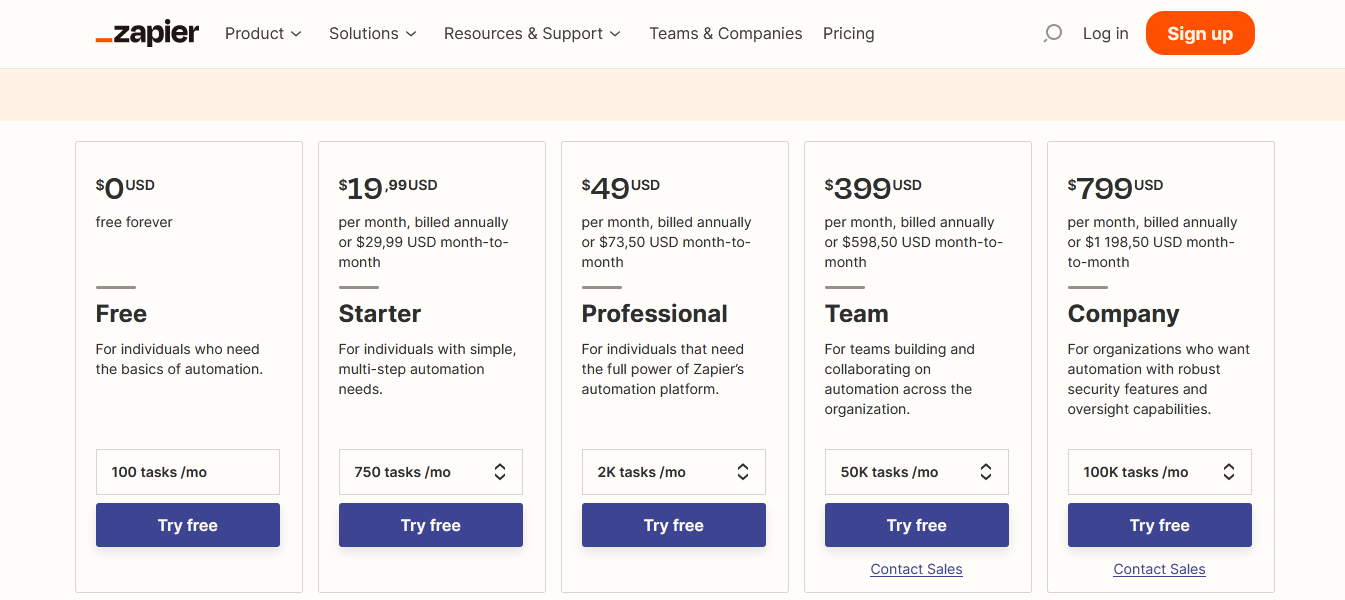Open the 100K tasks /mo dropdown
This screenshot has width=1345, height=600.
1160,472
